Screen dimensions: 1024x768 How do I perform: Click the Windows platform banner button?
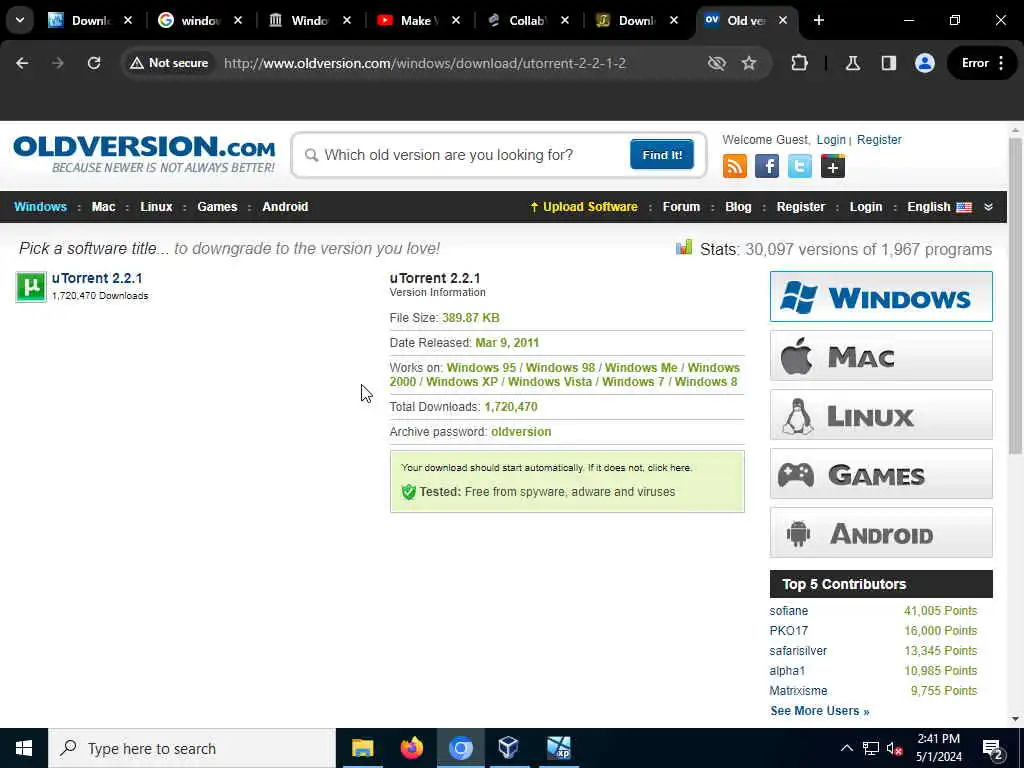[x=881, y=296]
